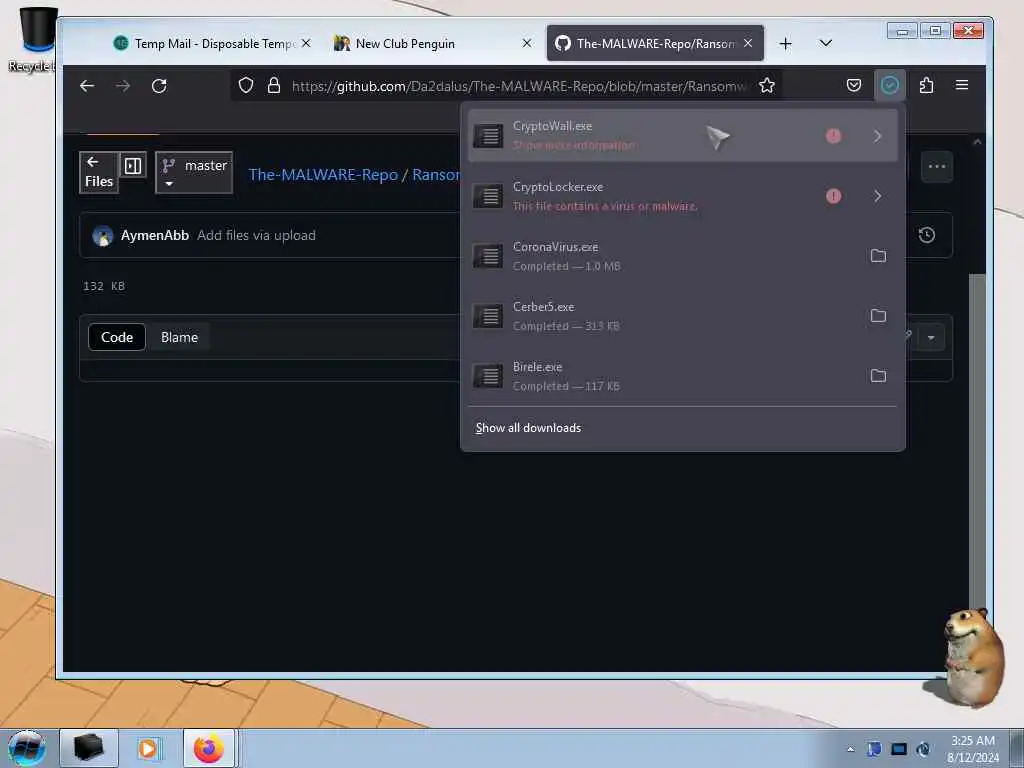Screen dimensions: 1024x768
Task: Open the Windows Start menu
Action: point(27,748)
